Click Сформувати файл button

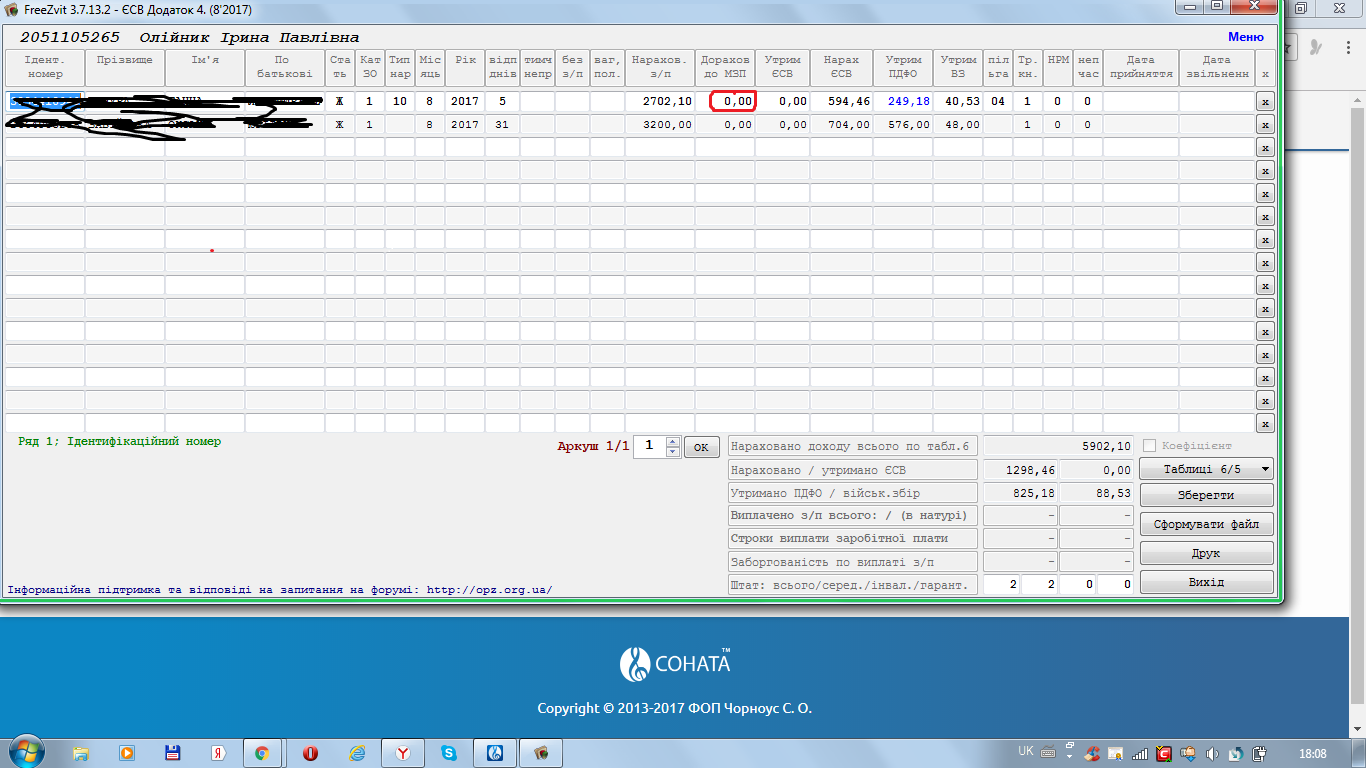(1206, 524)
